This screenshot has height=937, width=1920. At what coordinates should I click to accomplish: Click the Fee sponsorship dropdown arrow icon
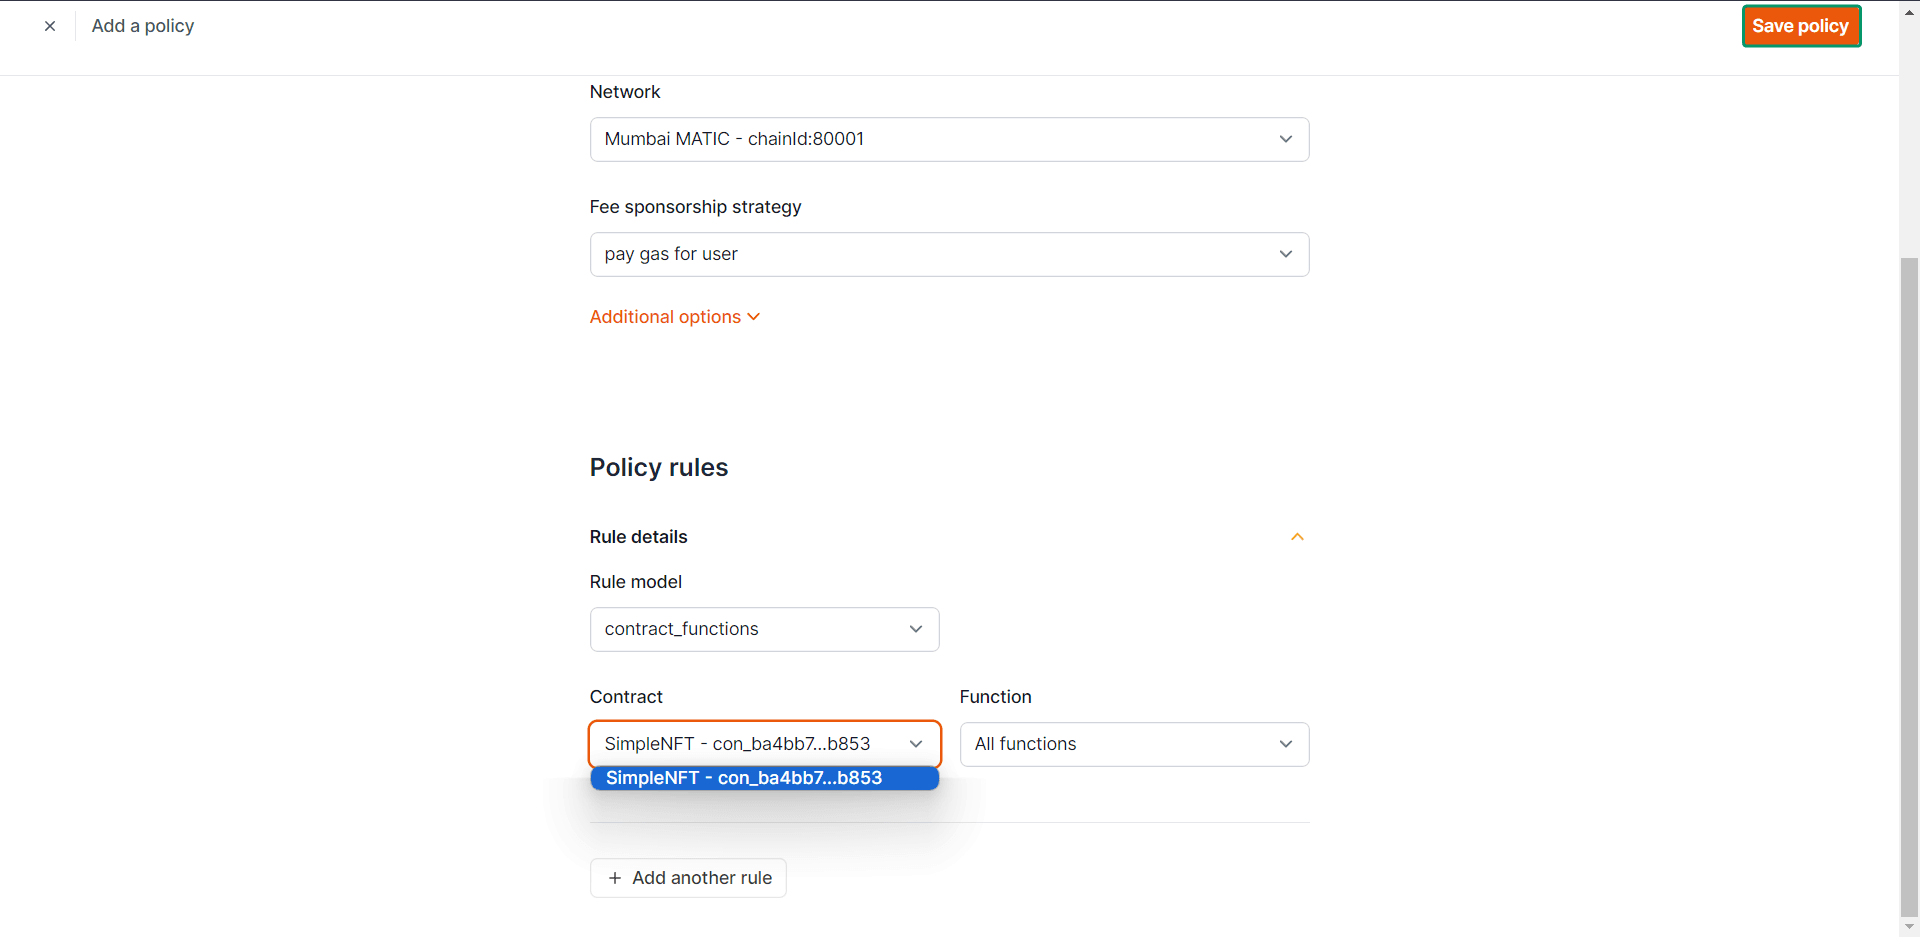click(1286, 254)
